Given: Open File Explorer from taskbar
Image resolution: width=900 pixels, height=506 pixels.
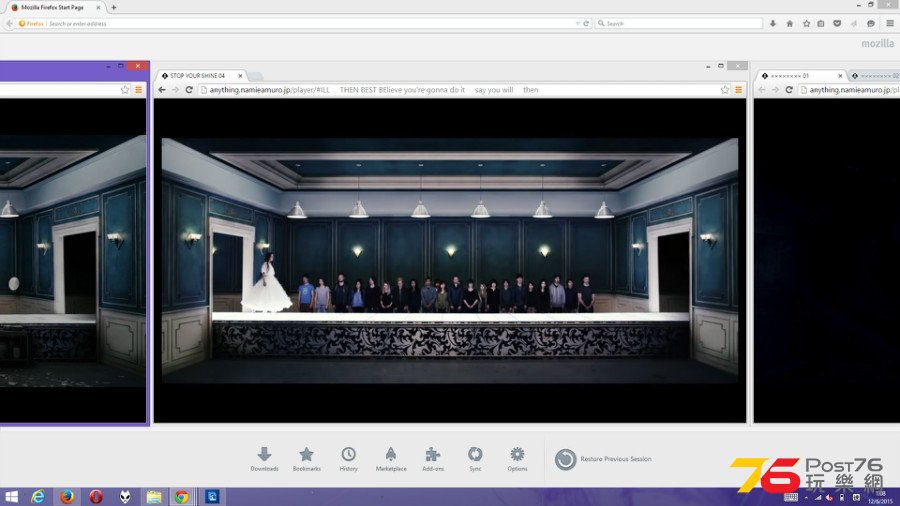Looking at the screenshot, I should coord(154,497).
